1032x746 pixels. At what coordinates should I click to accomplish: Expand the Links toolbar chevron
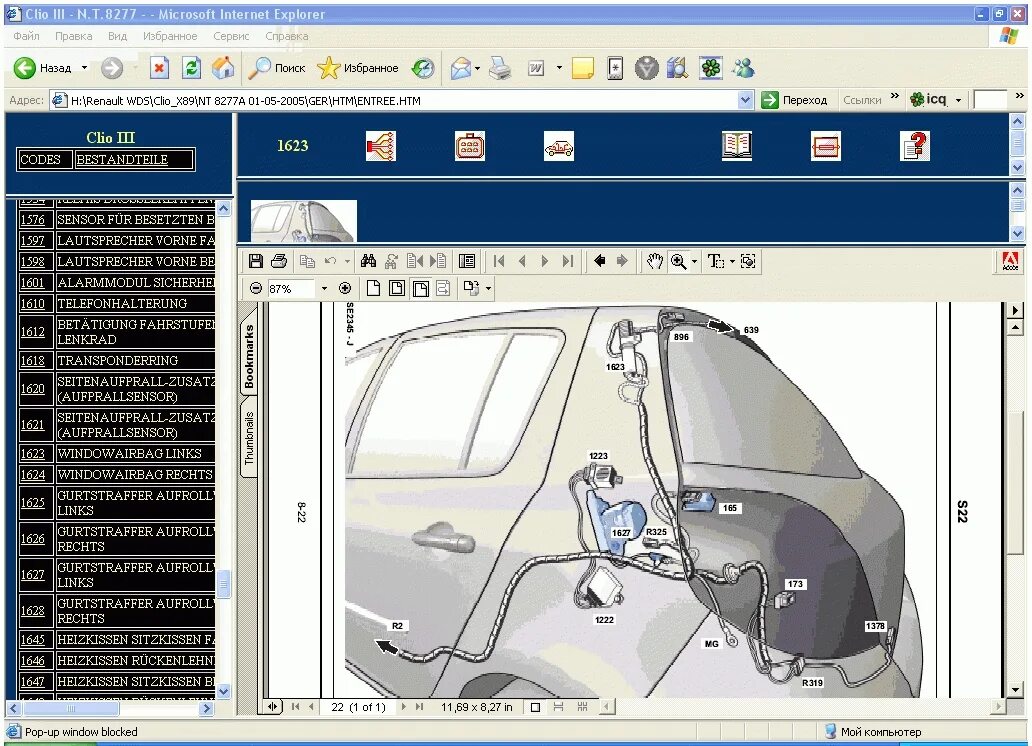click(894, 96)
